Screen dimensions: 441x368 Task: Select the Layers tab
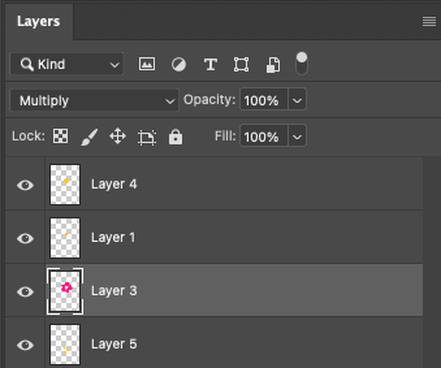[x=39, y=22]
